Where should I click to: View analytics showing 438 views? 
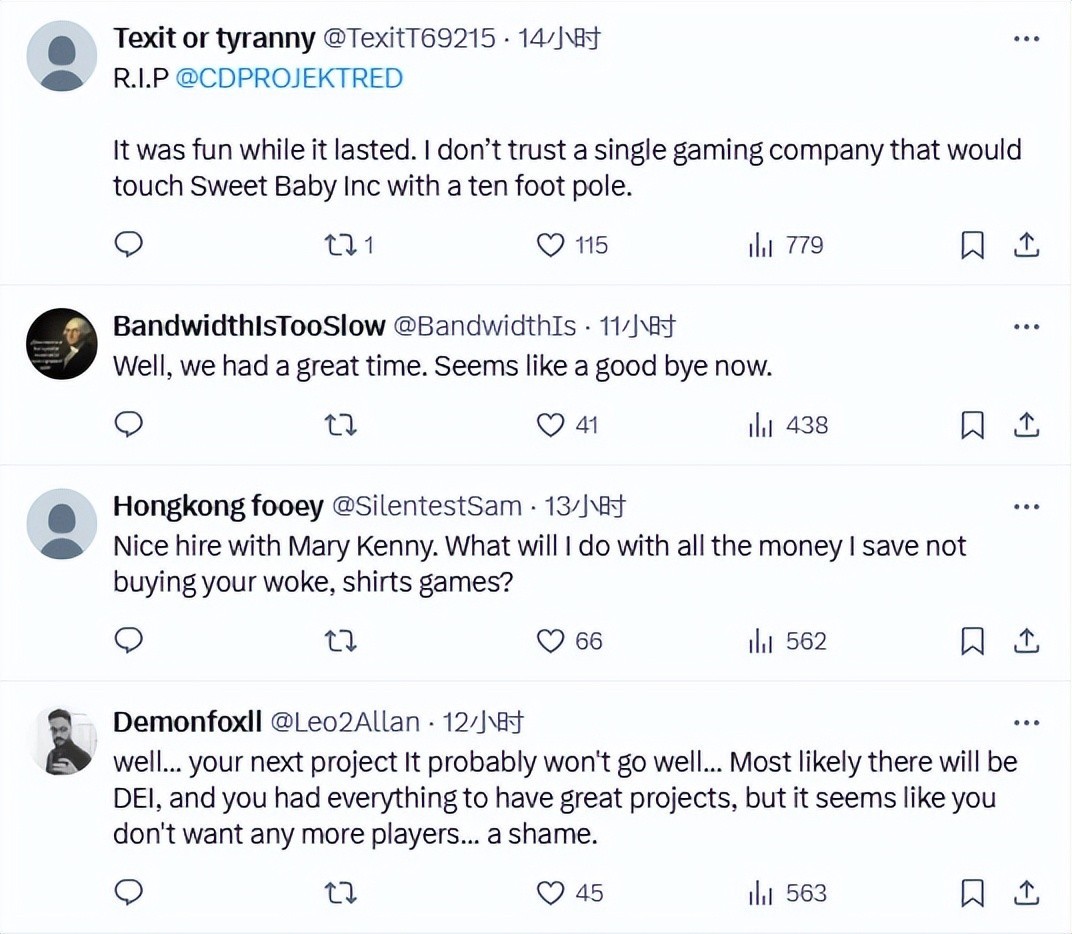click(788, 425)
